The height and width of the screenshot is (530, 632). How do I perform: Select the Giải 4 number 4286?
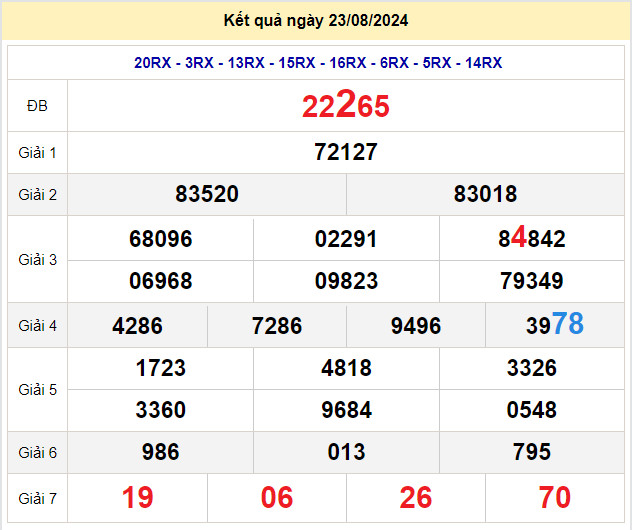tap(137, 326)
